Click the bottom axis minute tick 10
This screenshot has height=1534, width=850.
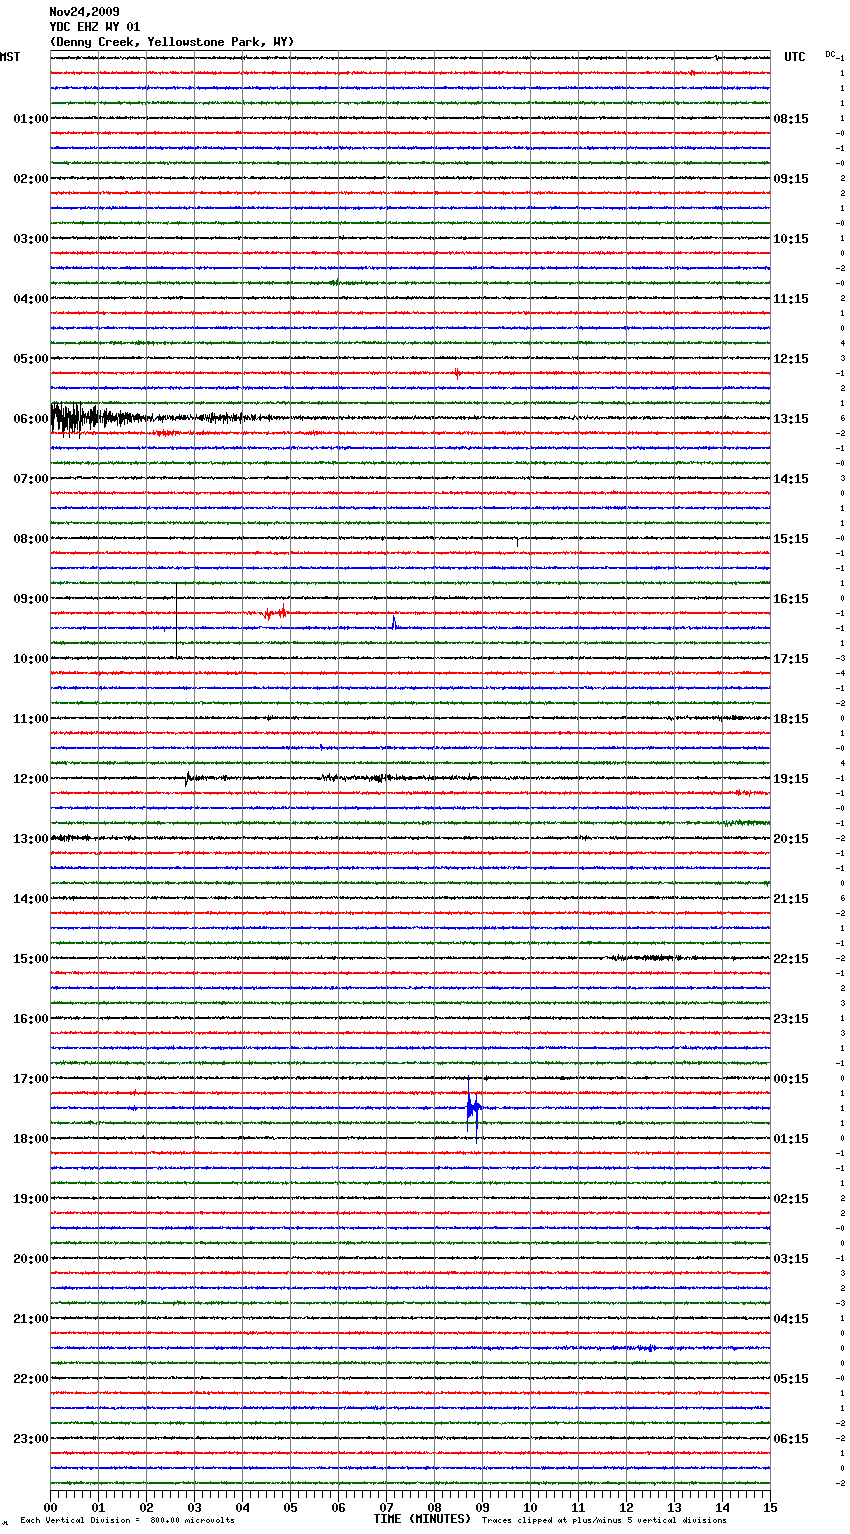(530, 1507)
